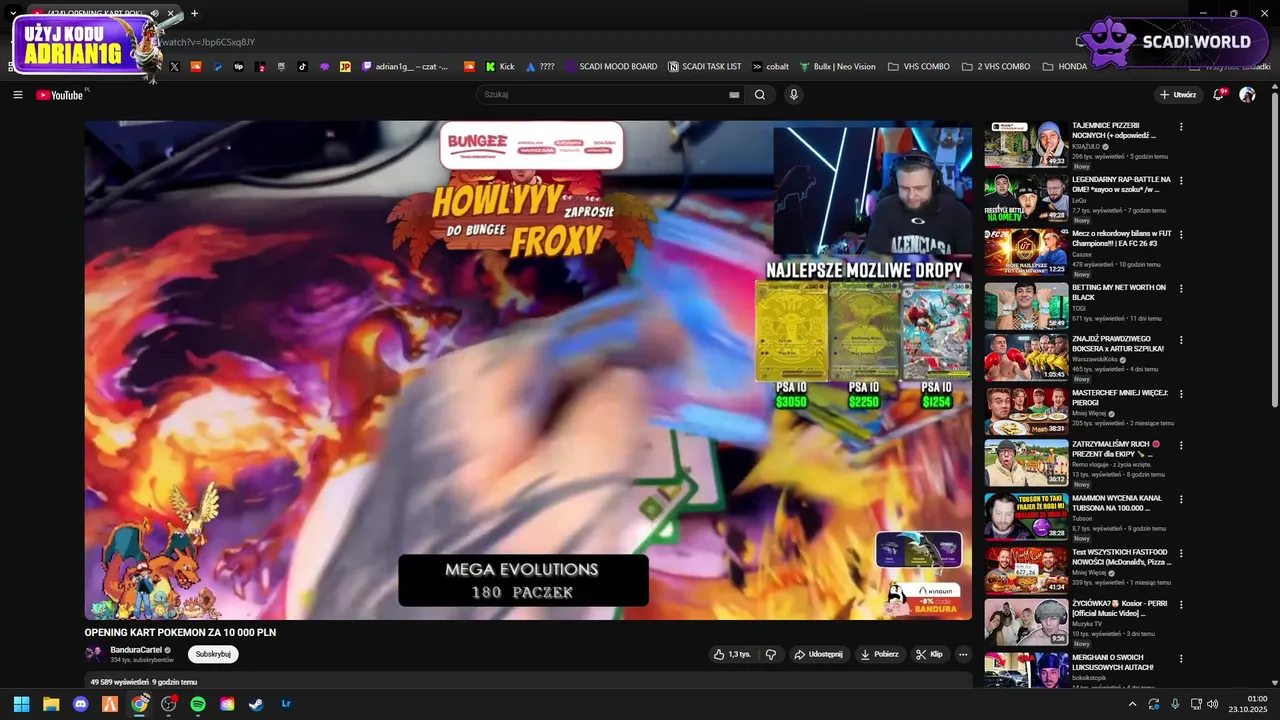Open the BanduraCartel channel name link
This screenshot has width=1280, height=720.
(136, 650)
